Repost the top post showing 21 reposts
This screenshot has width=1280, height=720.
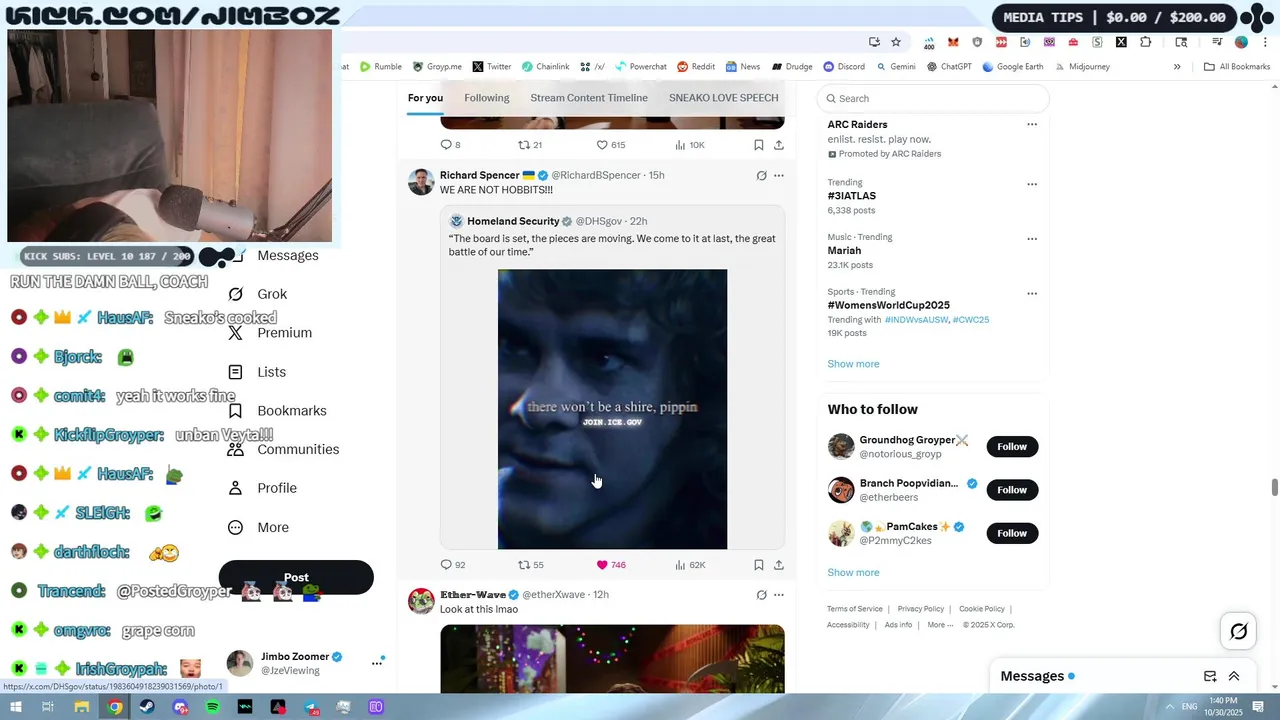523,145
